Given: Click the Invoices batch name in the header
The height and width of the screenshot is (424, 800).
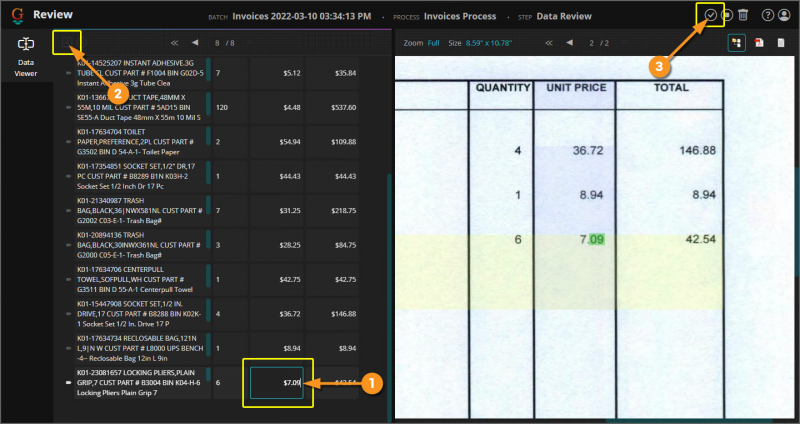Looking at the screenshot, I should pyautogui.click(x=302, y=16).
